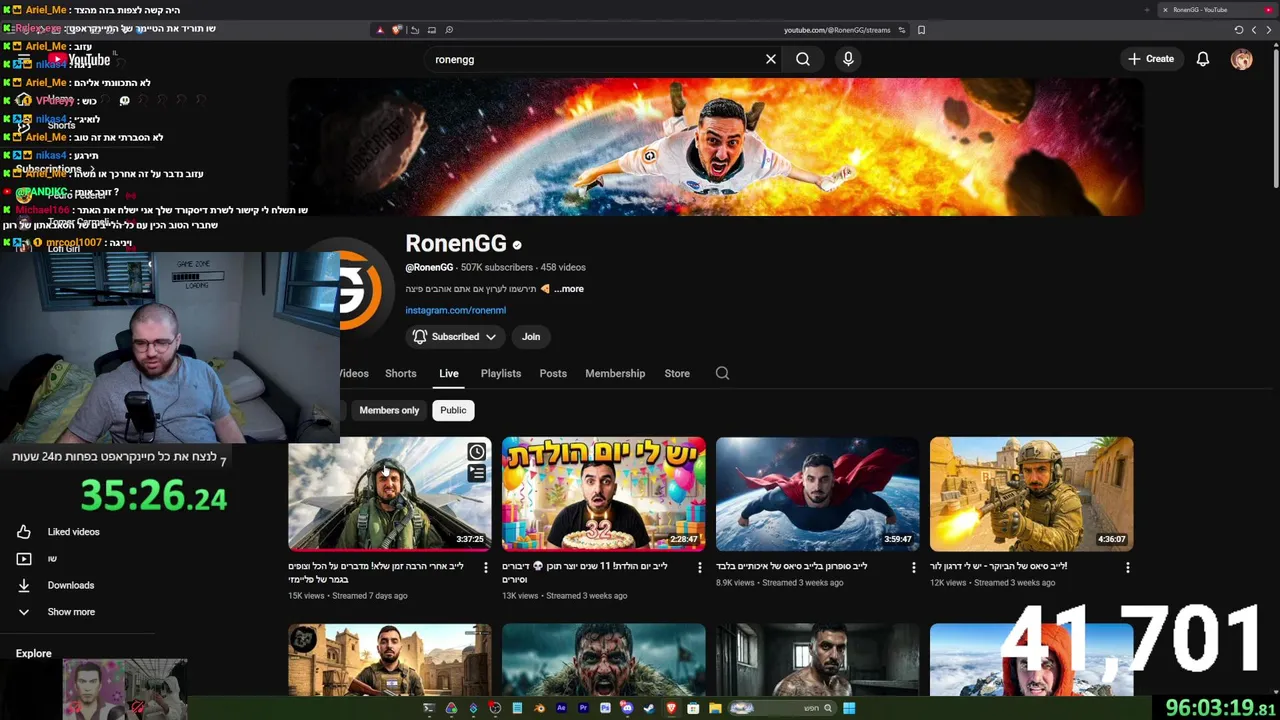Expand channel description with ...more

tap(569, 289)
